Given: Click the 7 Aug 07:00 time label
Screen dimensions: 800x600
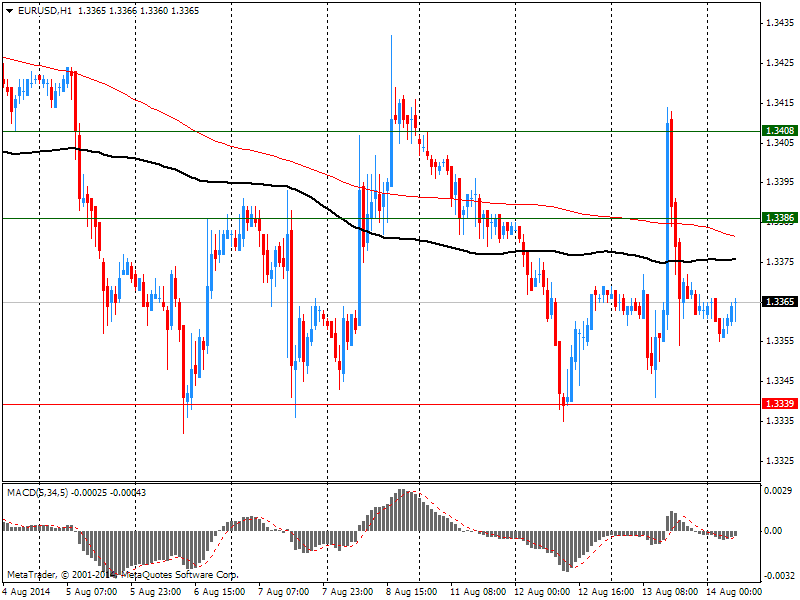Looking at the screenshot, I should click(x=284, y=592).
